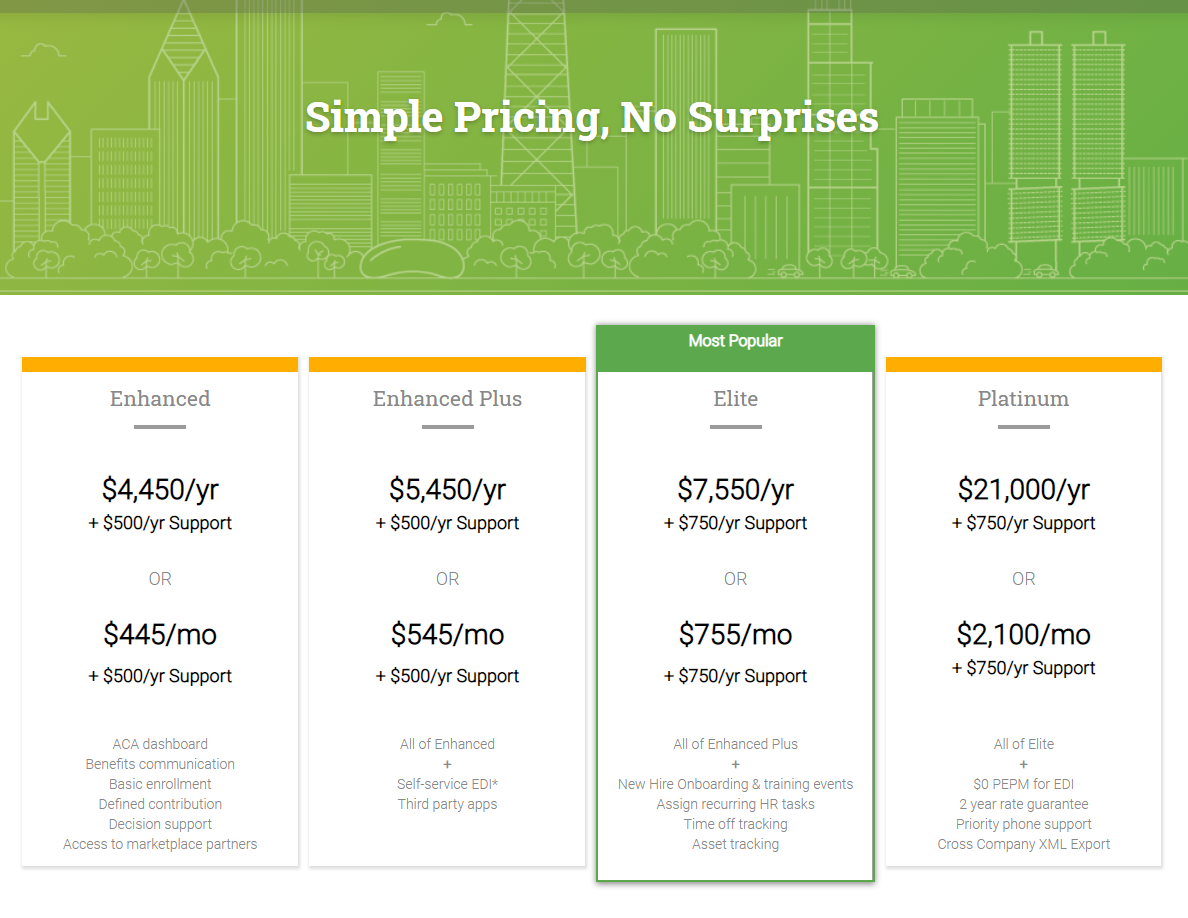Click the $21,000/yr Platinum yearly price

(x=1023, y=489)
